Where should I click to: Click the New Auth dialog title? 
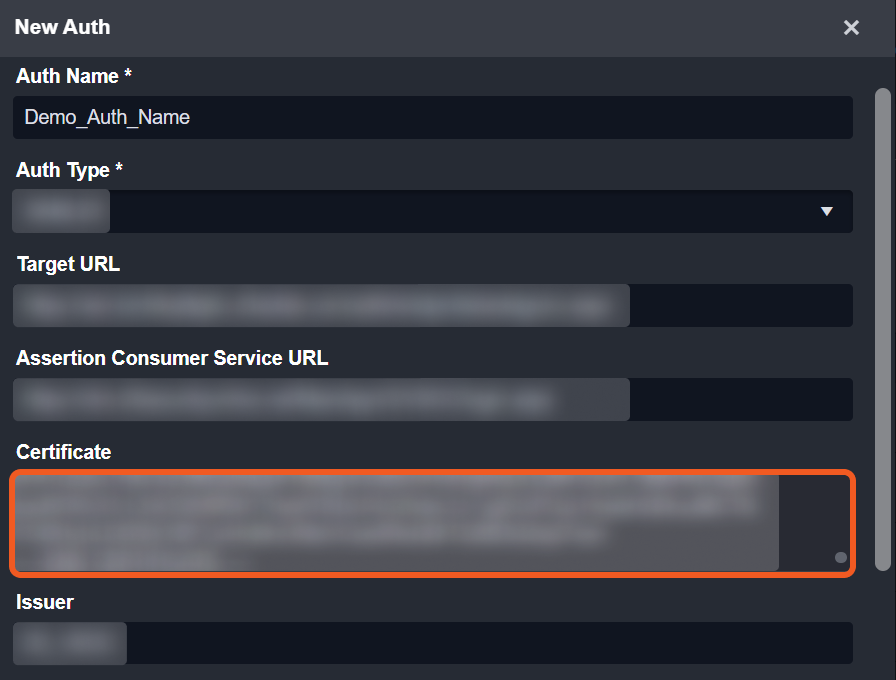point(62,27)
